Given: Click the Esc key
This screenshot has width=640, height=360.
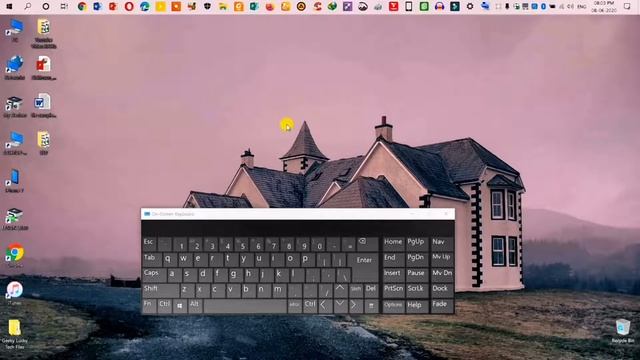Looking at the screenshot, I should click(x=149, y=244).
